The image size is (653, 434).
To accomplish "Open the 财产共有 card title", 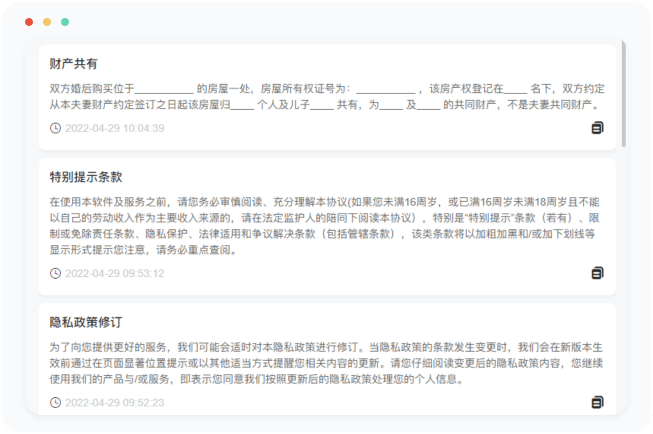I will click(73, 64).
